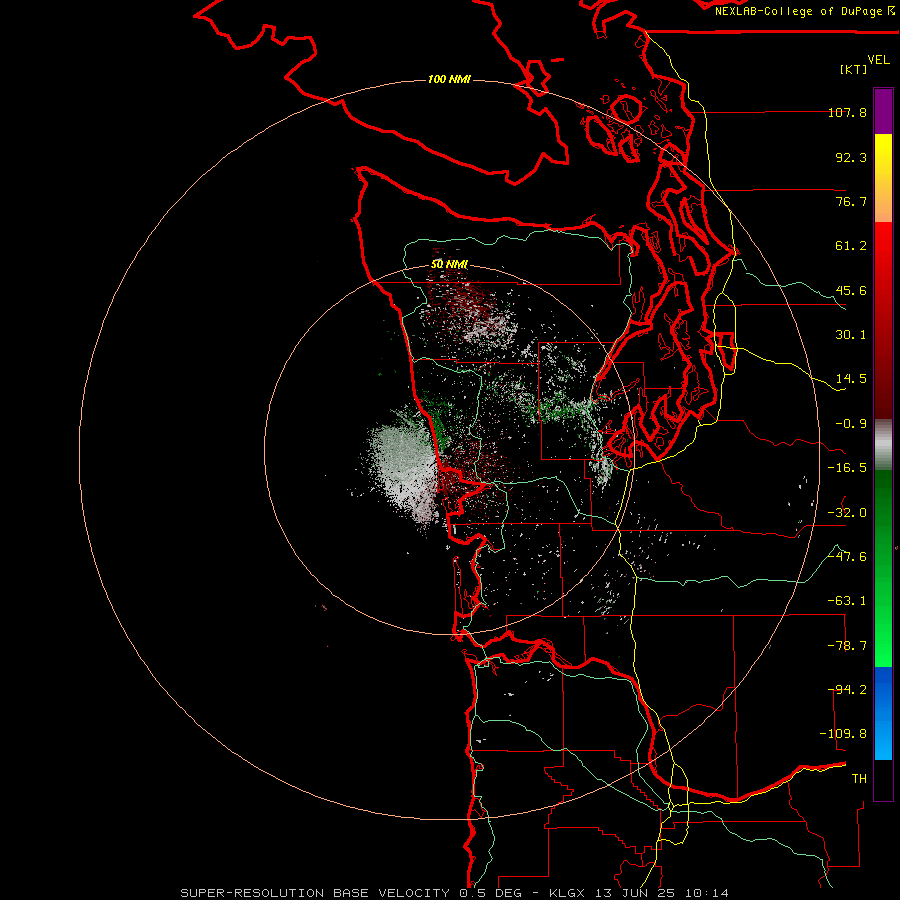Screen dimensions: 900x900
Task: Click the Super-Resolution Base Velocity caption
Action: pos(455,893)
